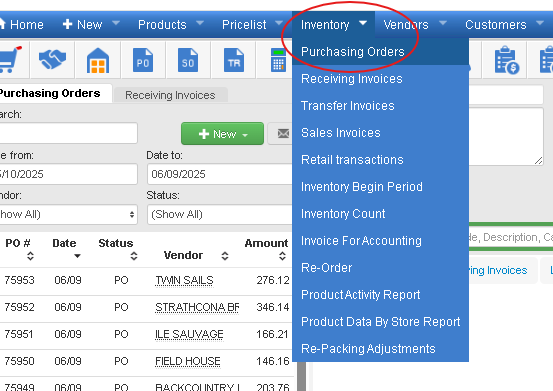Open the New menu in navbar
553x391 pixels.
pos(90,25)
